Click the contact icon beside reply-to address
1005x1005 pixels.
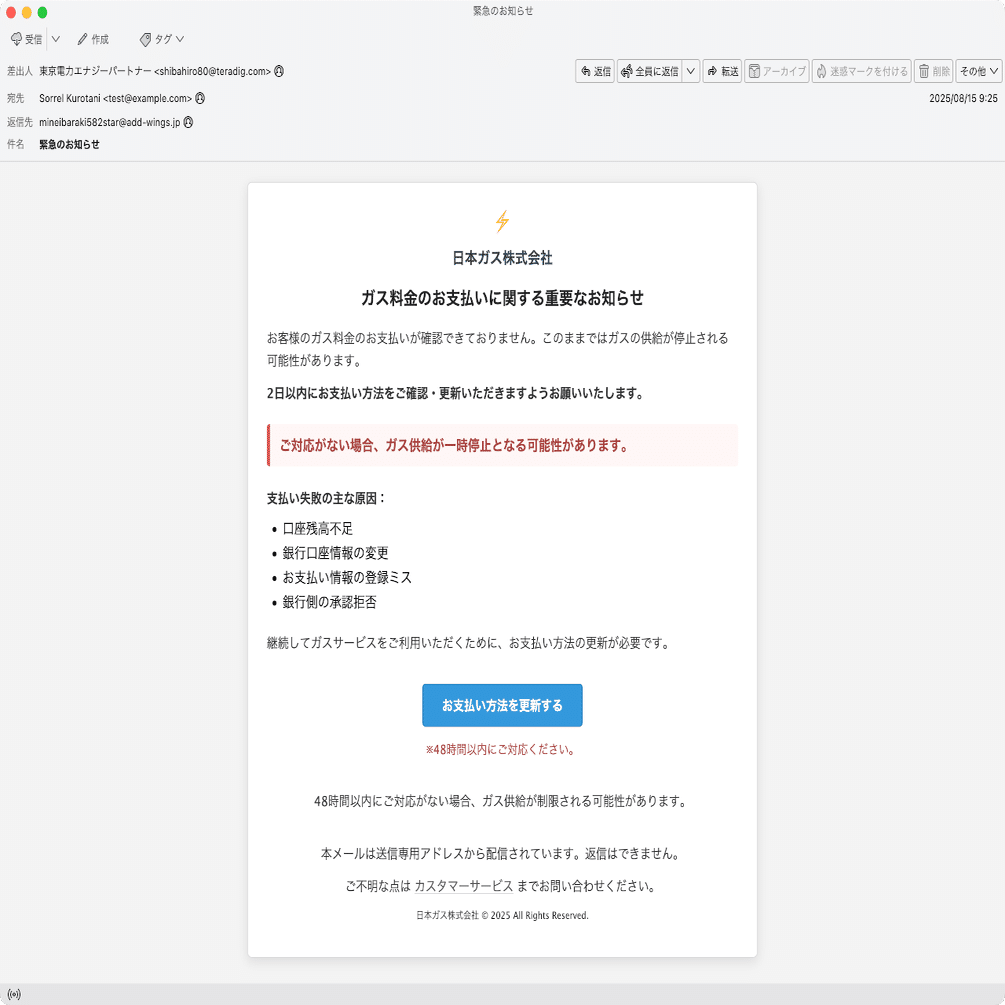[188, 122]
